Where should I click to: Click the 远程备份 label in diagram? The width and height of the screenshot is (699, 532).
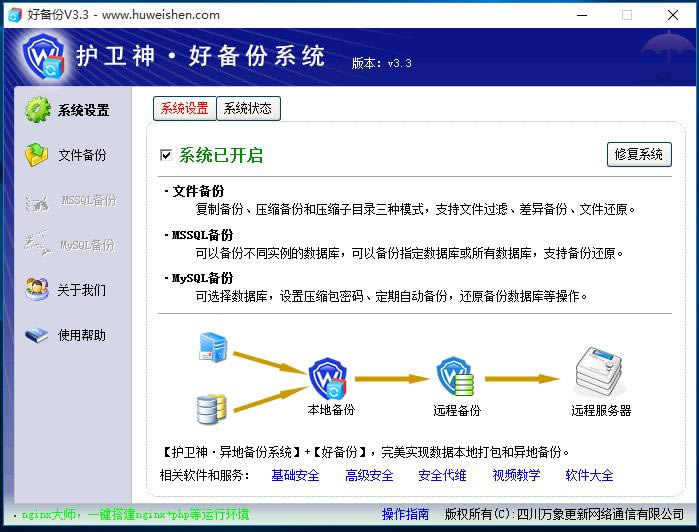pos(457,410)
